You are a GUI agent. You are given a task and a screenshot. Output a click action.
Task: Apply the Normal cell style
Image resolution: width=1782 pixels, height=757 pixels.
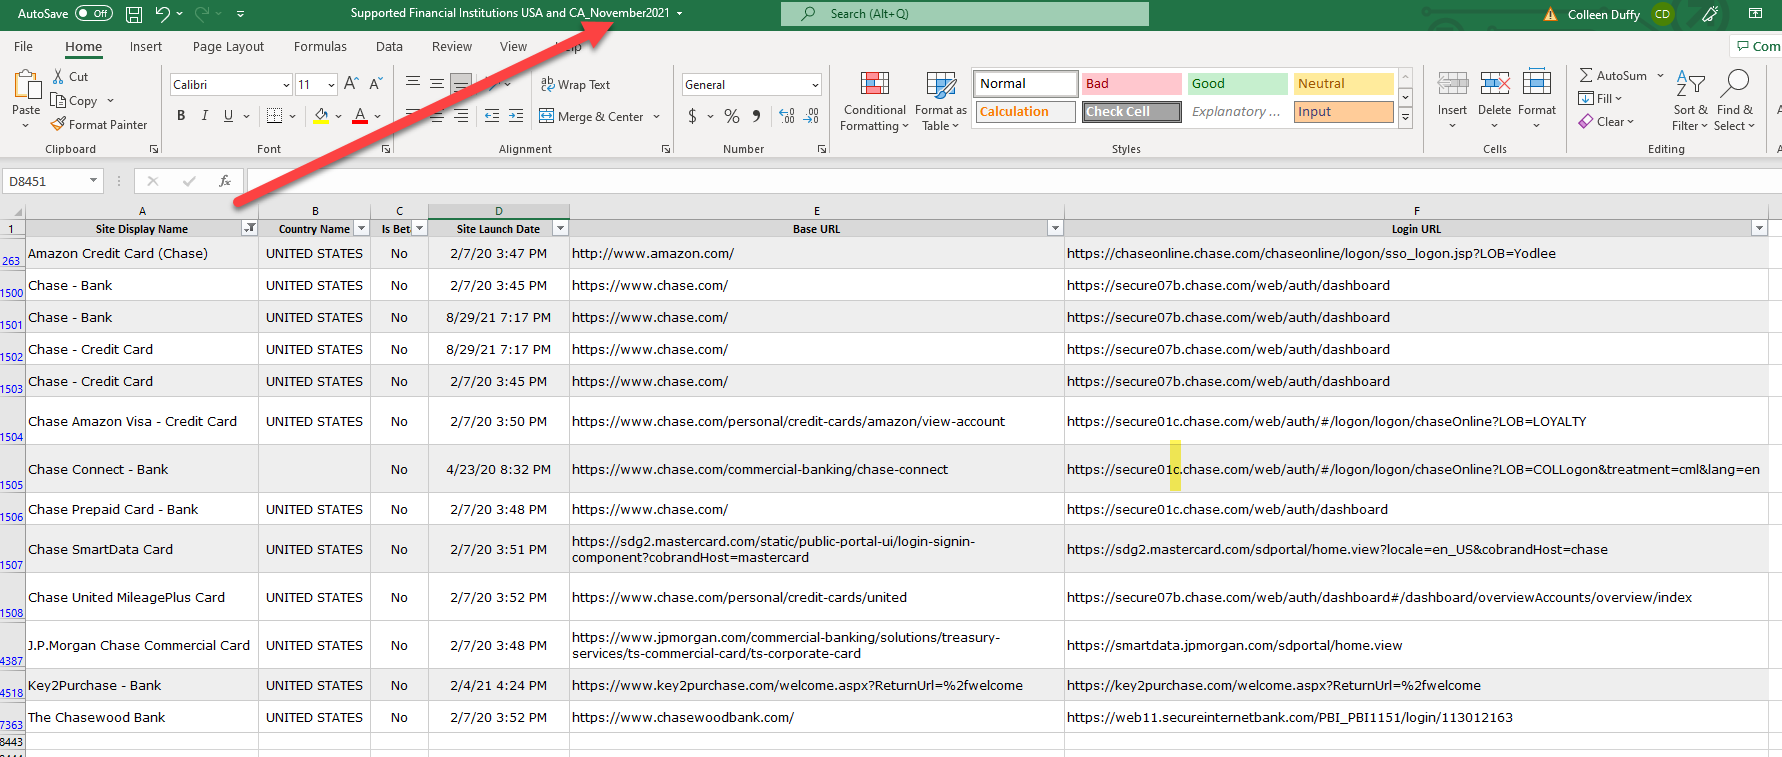pos(1026,83)
